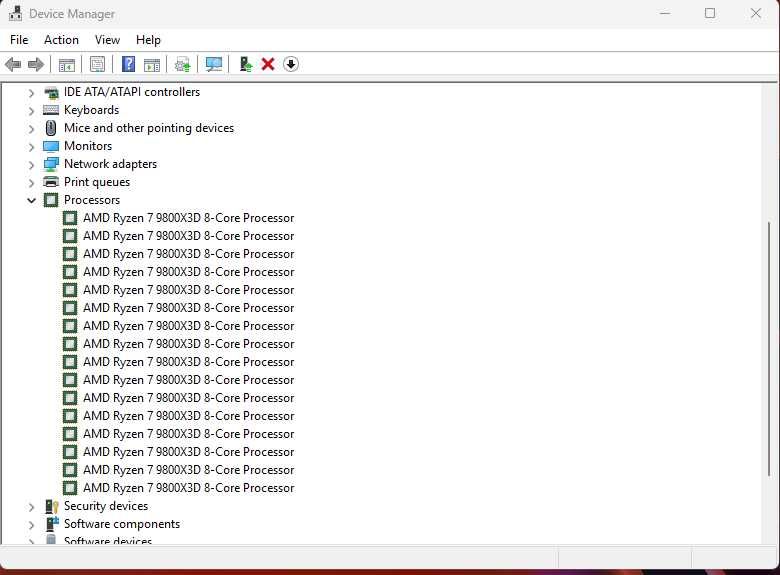Screen dimensions: 780x575
Task: Expand the Software components node
Action: click(x=31, y=525)
